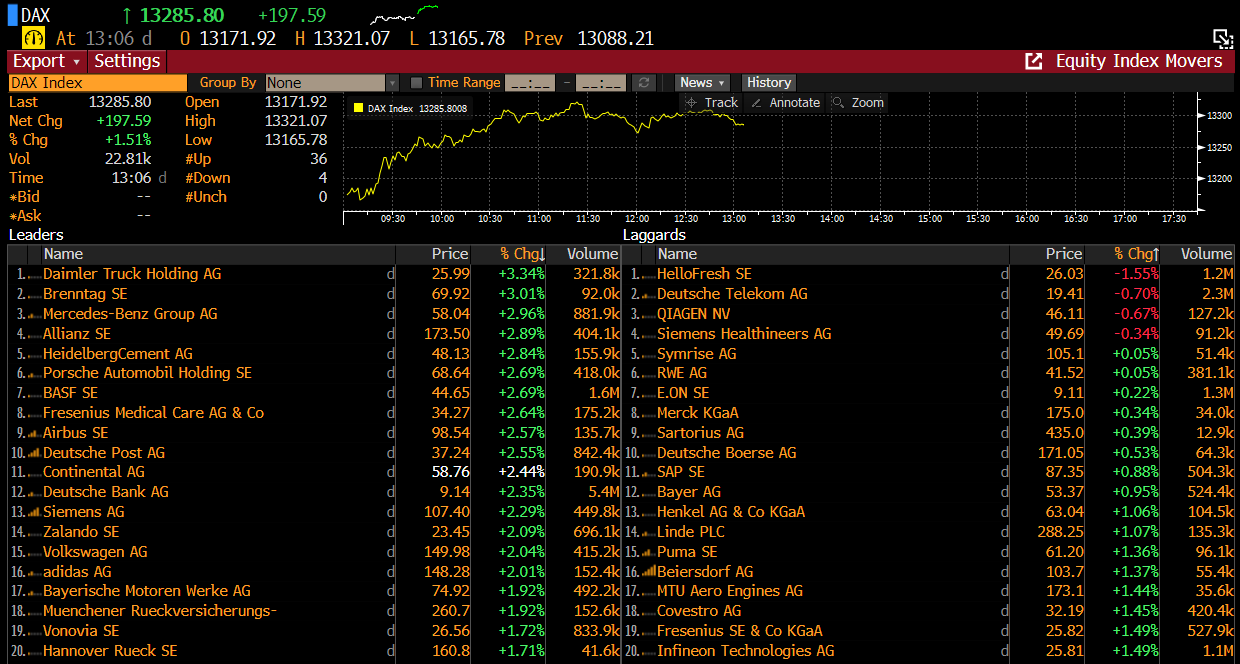Click the pop-out icon beside Equity Index Movers
The image size is (1240, 664).
(x=1033, y=61)
